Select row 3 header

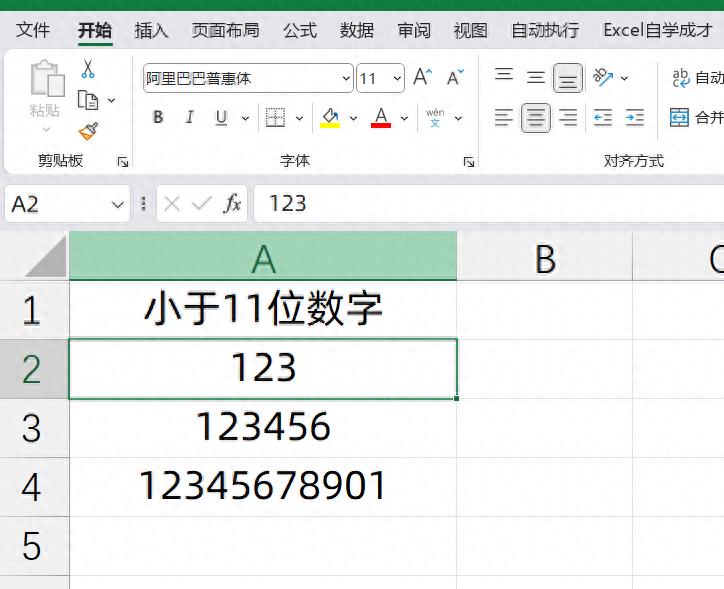click(x=34, y=428)
